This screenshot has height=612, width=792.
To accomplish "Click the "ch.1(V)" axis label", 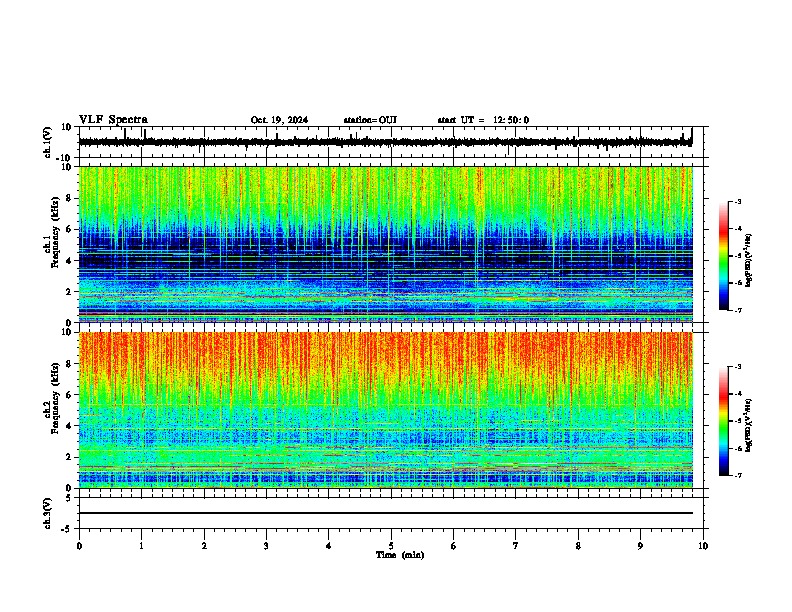I will coord(48,142).
